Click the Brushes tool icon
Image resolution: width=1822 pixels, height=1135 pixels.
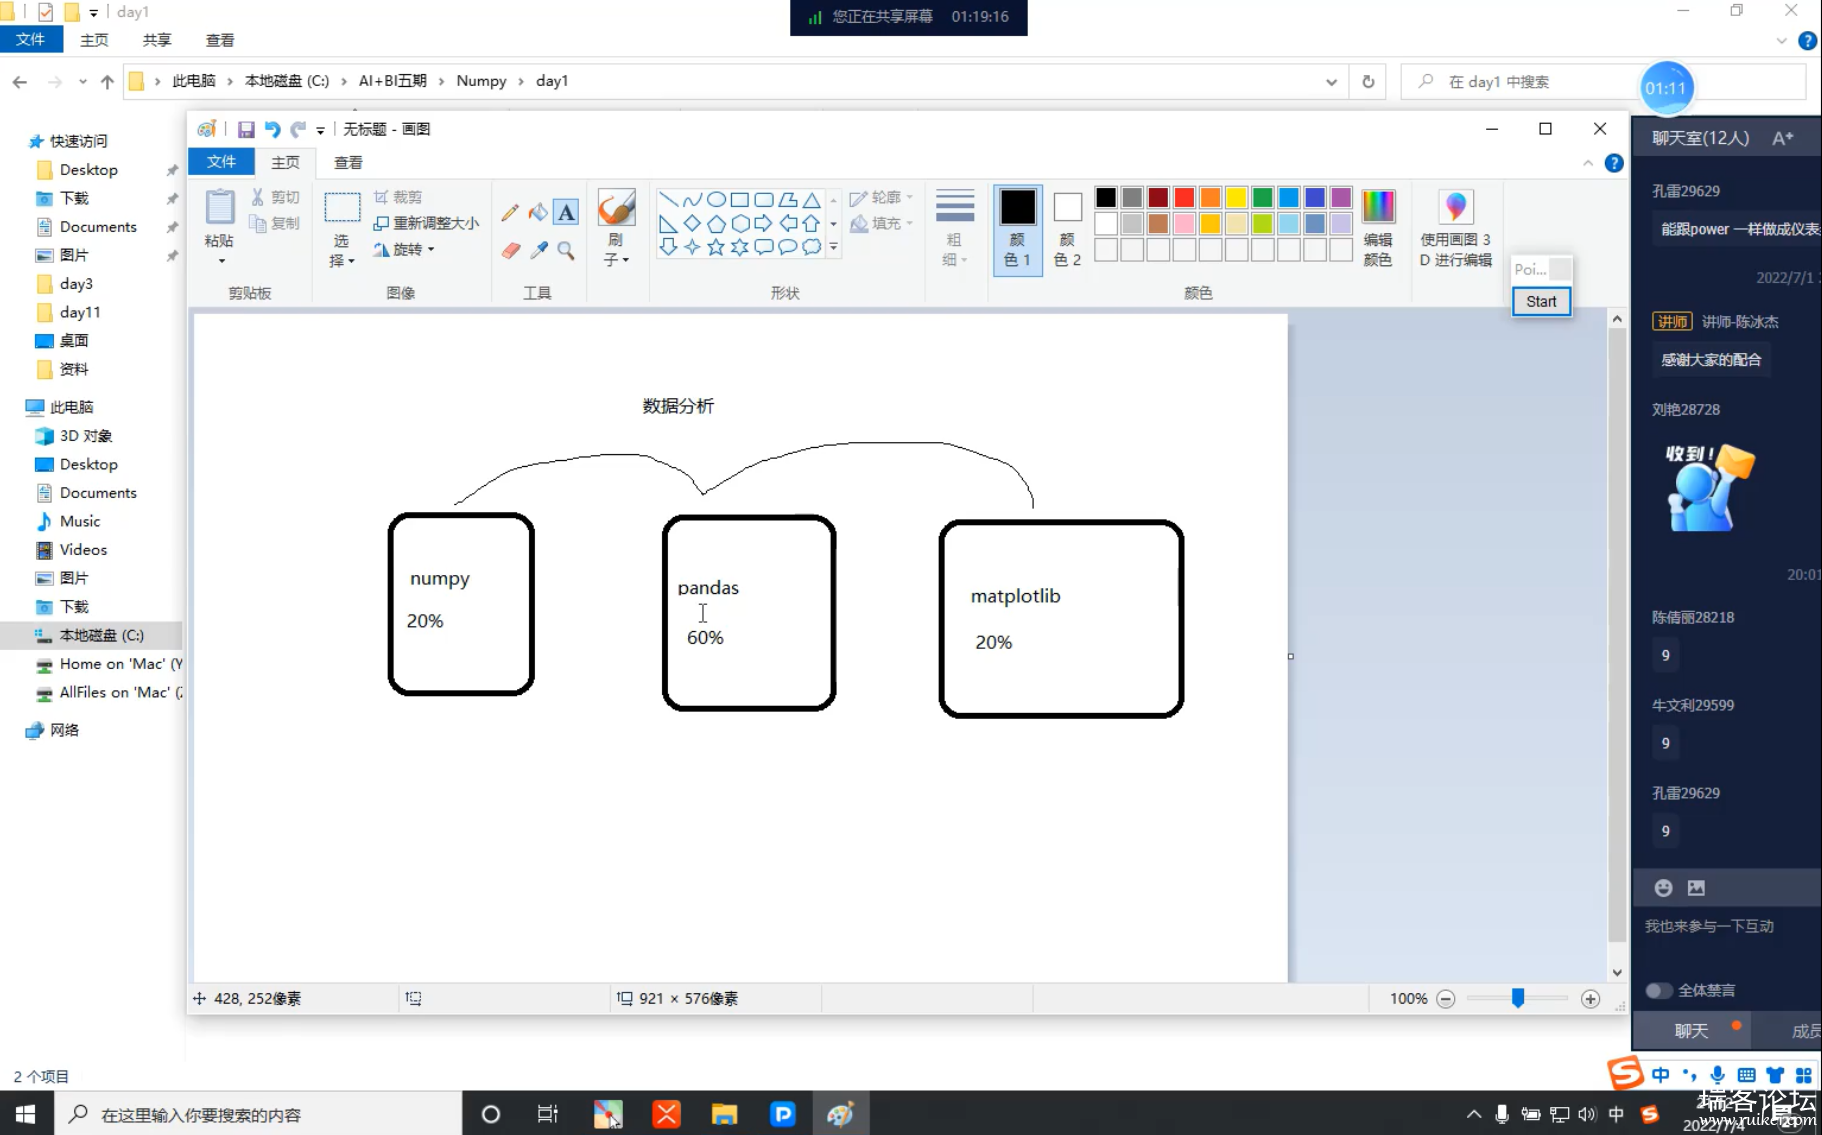pyautogui.click(x=616, y=207)
